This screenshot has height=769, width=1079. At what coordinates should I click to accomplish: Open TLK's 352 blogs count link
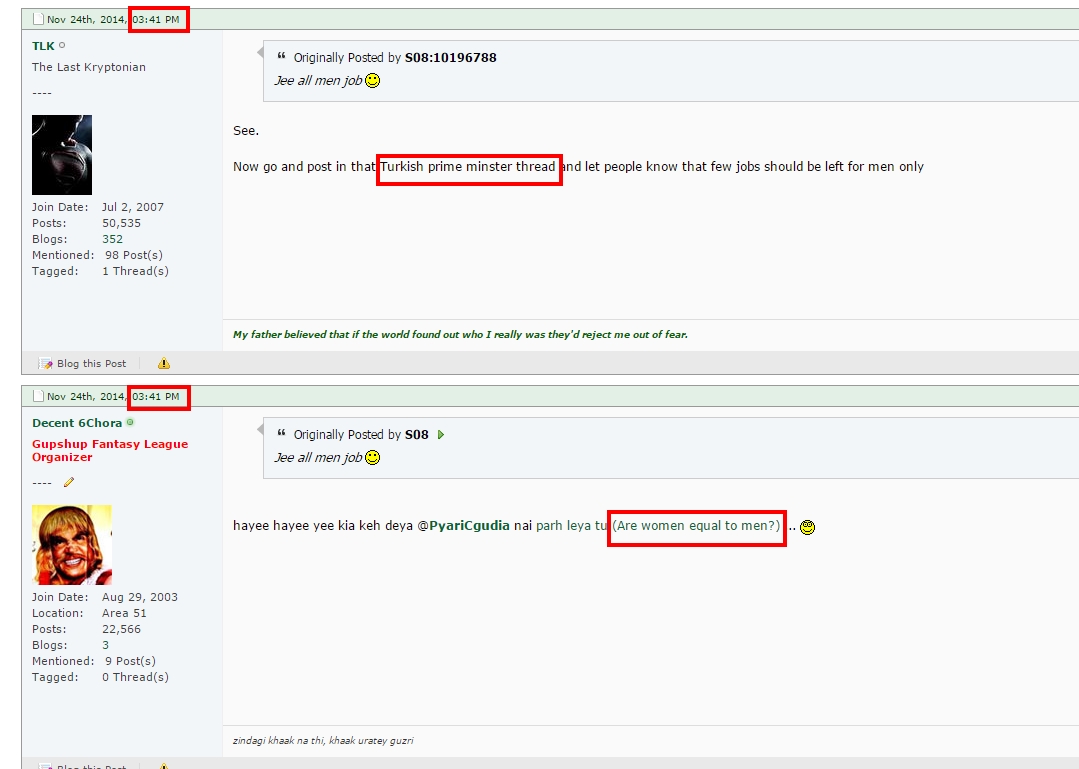click(112, 239)
